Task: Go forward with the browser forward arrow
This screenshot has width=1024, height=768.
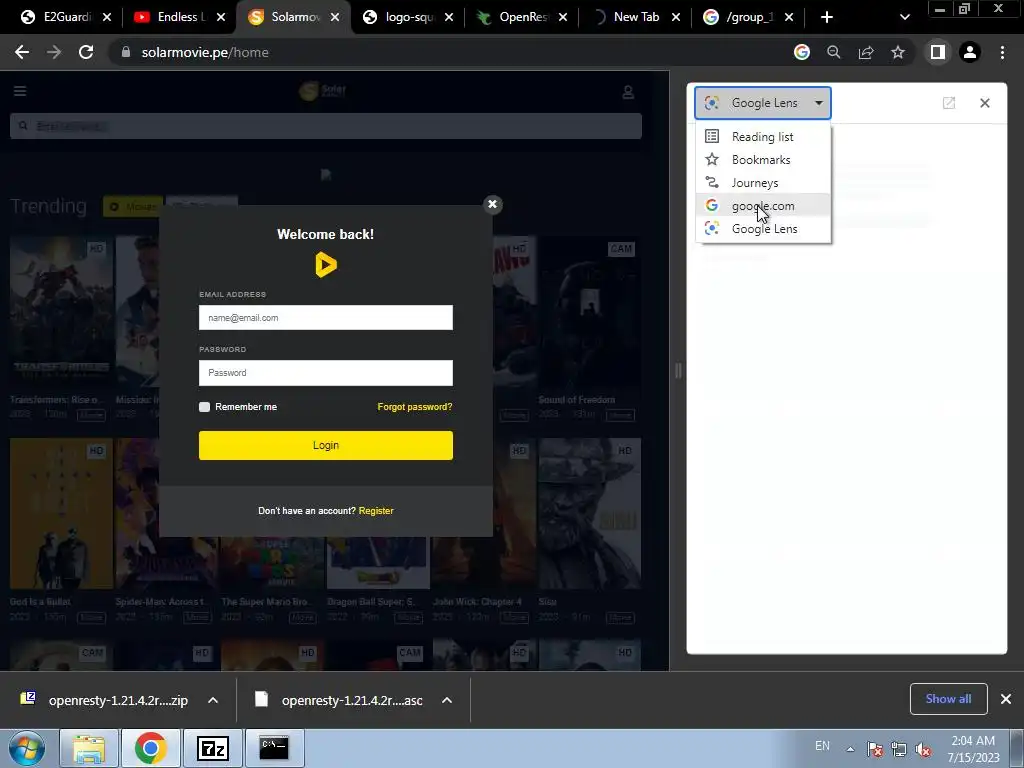Action: [54, 52]
